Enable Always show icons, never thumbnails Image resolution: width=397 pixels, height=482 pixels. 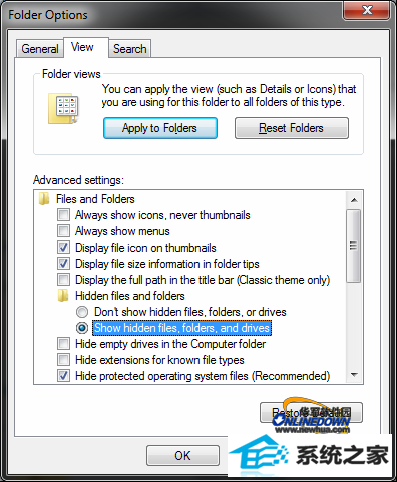point(63,215)
